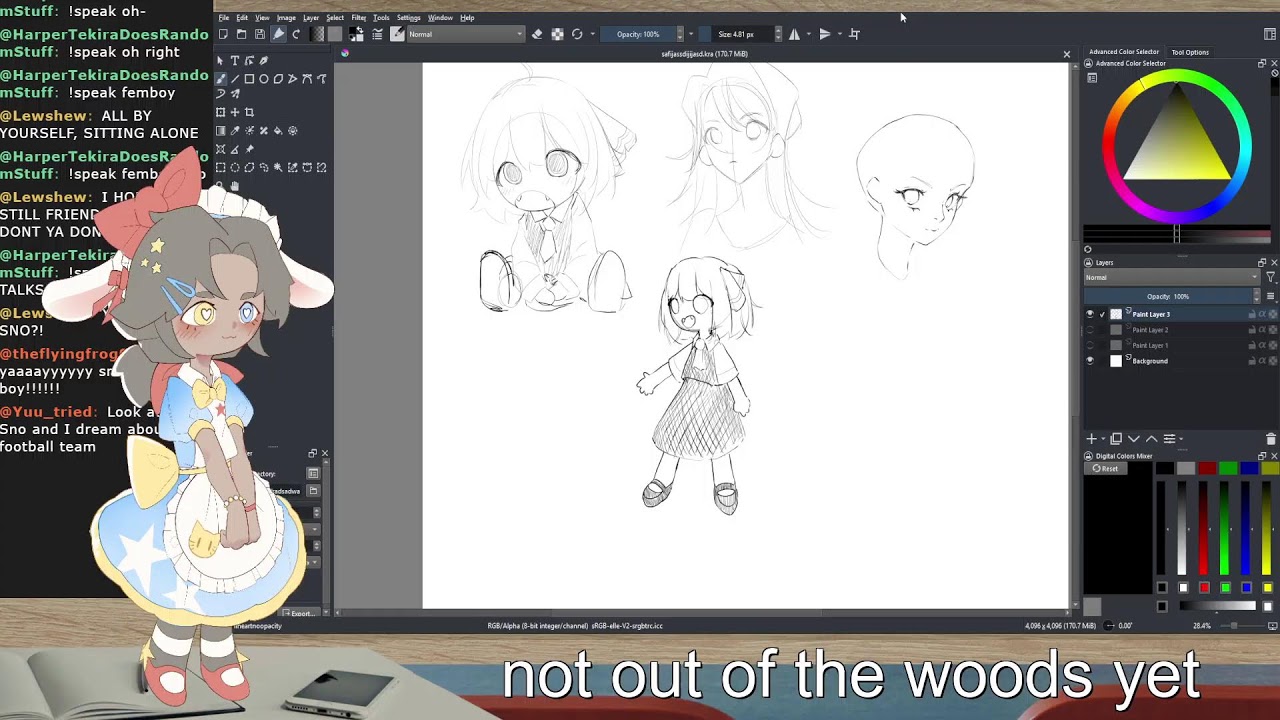
Task: Open the File menu
Action: pyautogui.click(x=224, y=17)
